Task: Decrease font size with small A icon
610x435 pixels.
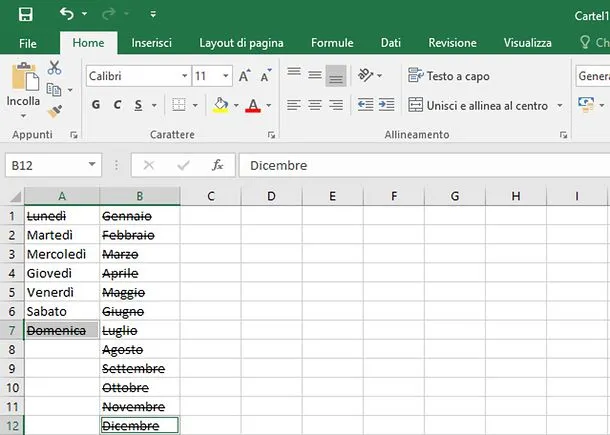Action: (266, 75)
